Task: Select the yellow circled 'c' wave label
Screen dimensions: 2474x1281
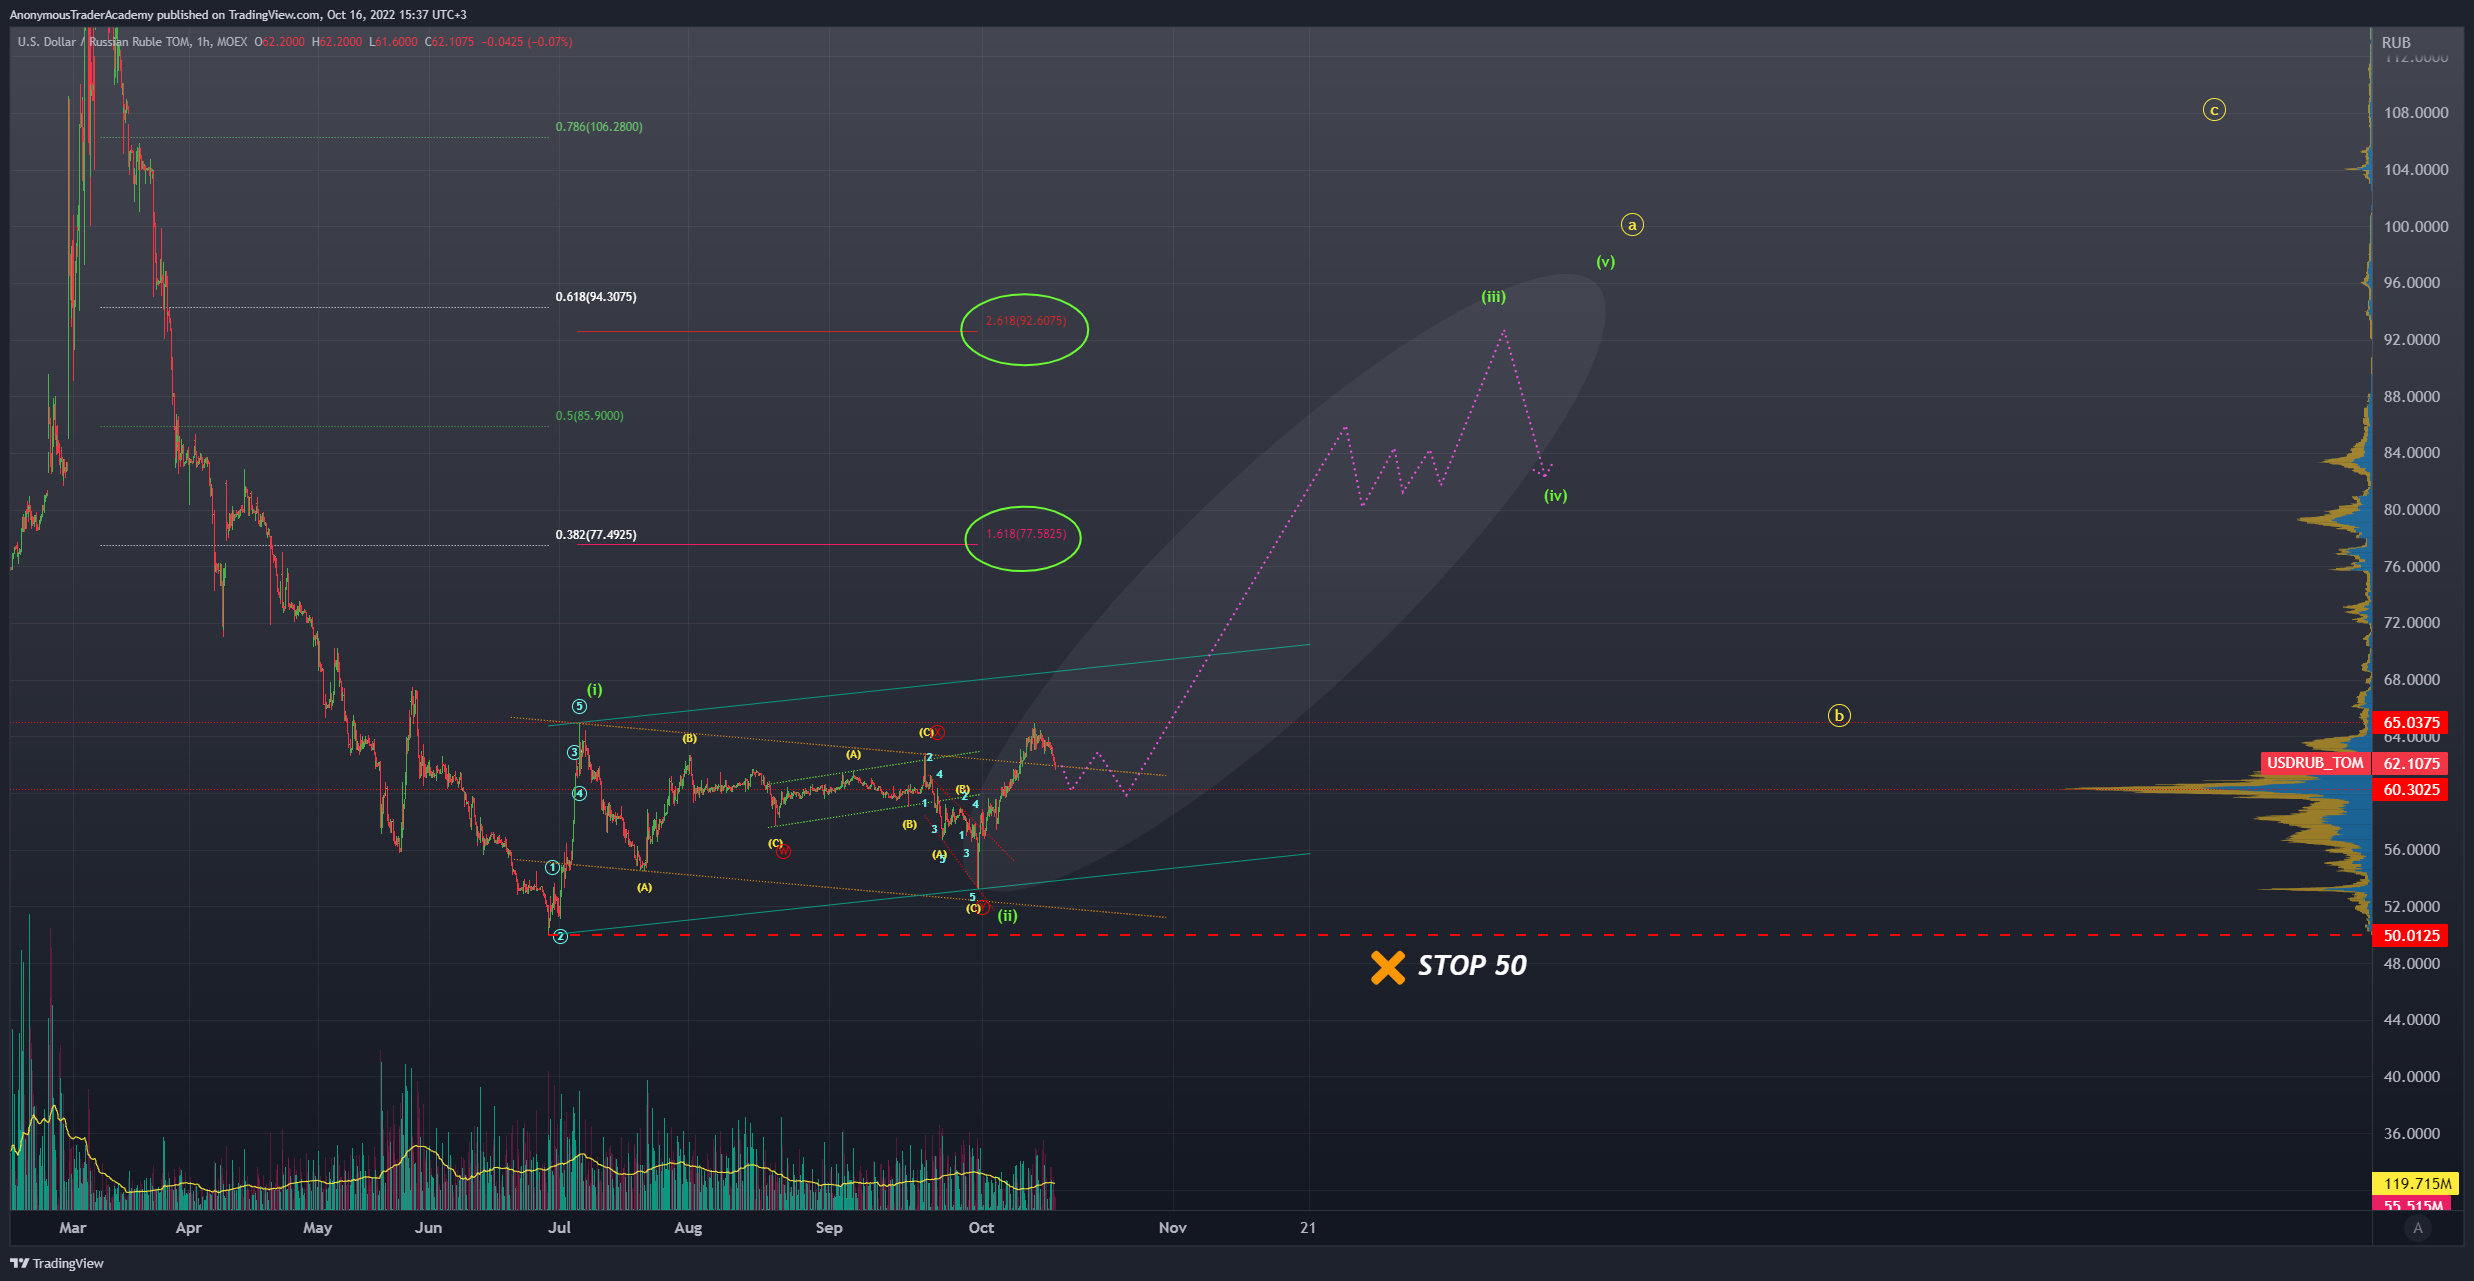Action: click(x=2214, y=110)
